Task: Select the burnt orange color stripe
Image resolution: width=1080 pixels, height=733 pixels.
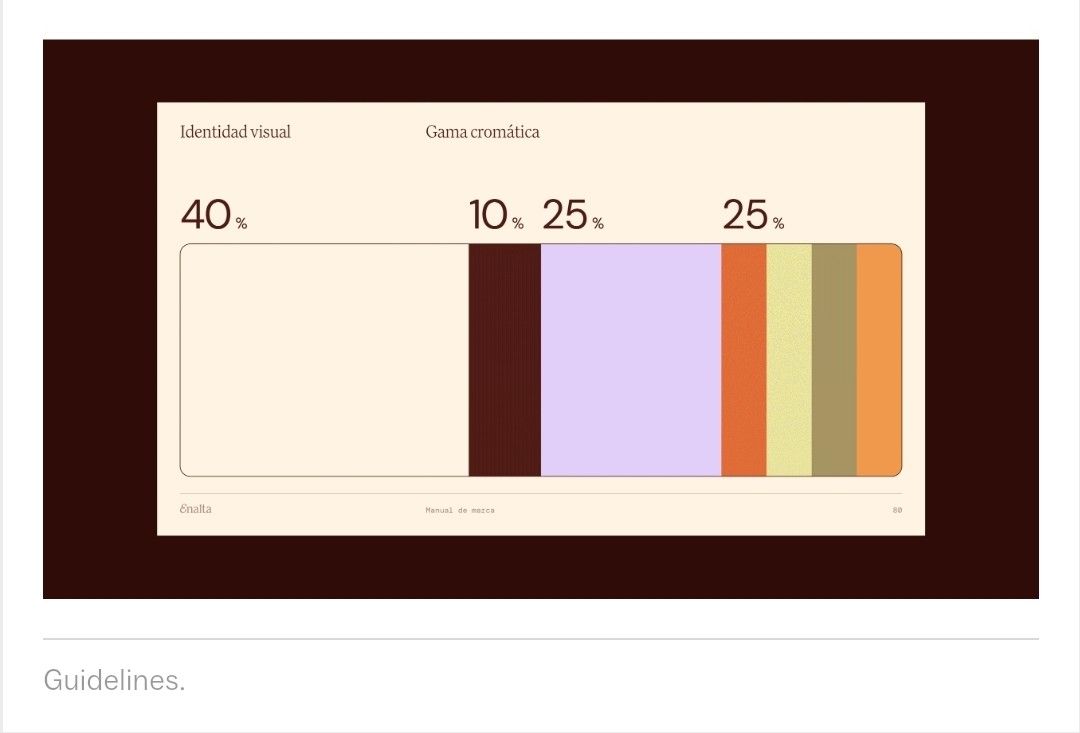Action: 743,360
